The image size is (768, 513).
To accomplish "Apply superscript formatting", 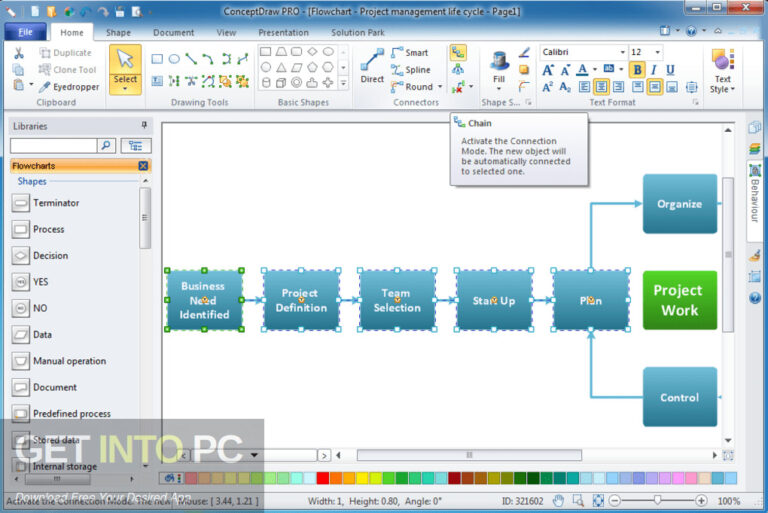I will point(548,87).
